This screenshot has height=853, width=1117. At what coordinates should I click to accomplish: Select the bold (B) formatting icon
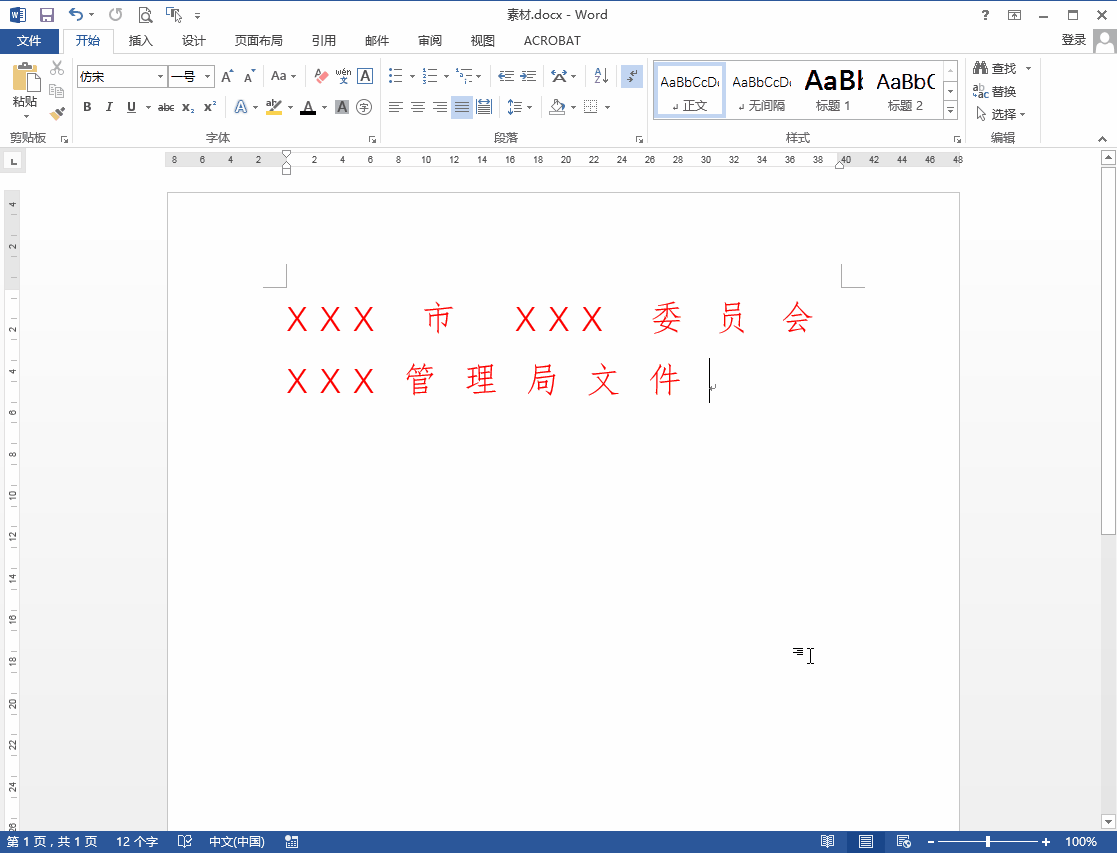tap(87, 107)
